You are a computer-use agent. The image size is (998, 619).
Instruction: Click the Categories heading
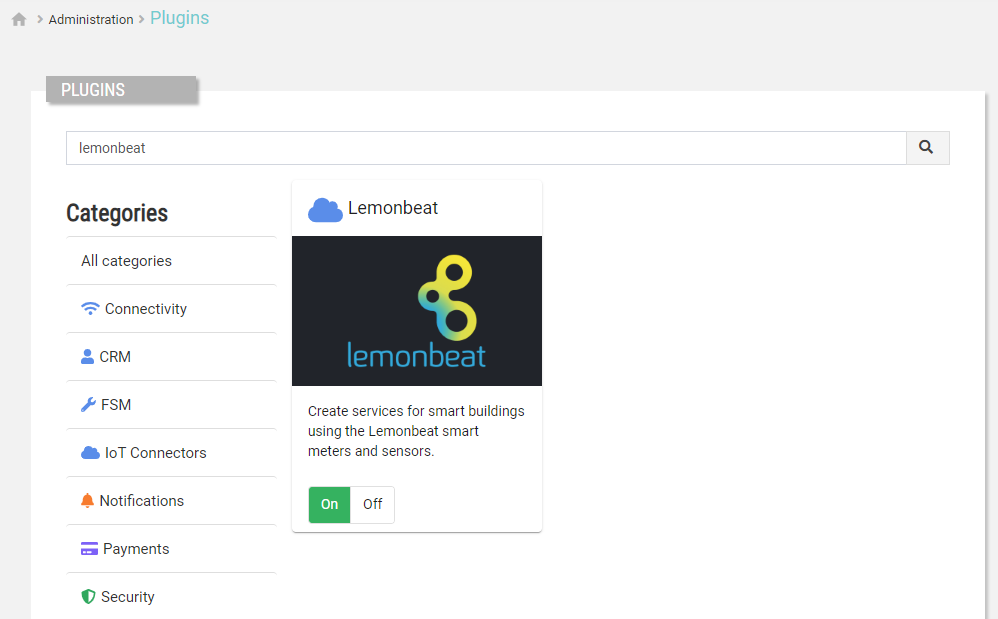point(117,213)
